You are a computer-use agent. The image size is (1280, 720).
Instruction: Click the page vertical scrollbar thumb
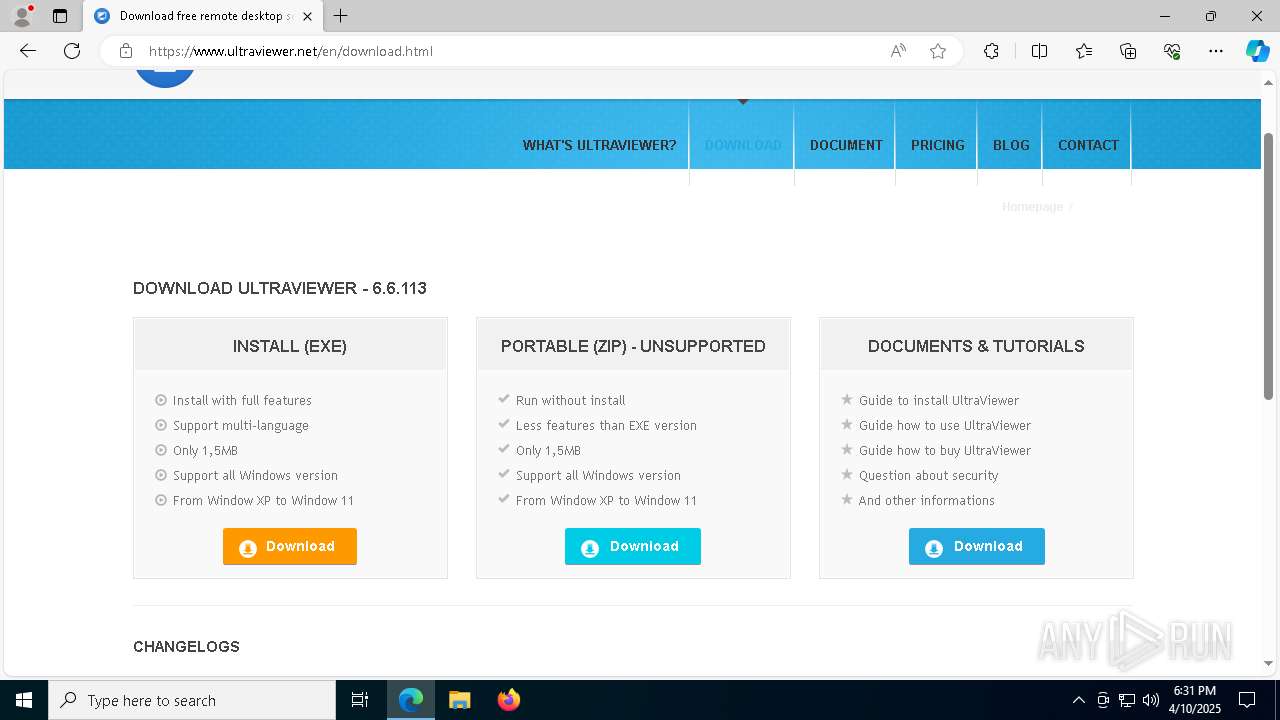[1269, 265]
